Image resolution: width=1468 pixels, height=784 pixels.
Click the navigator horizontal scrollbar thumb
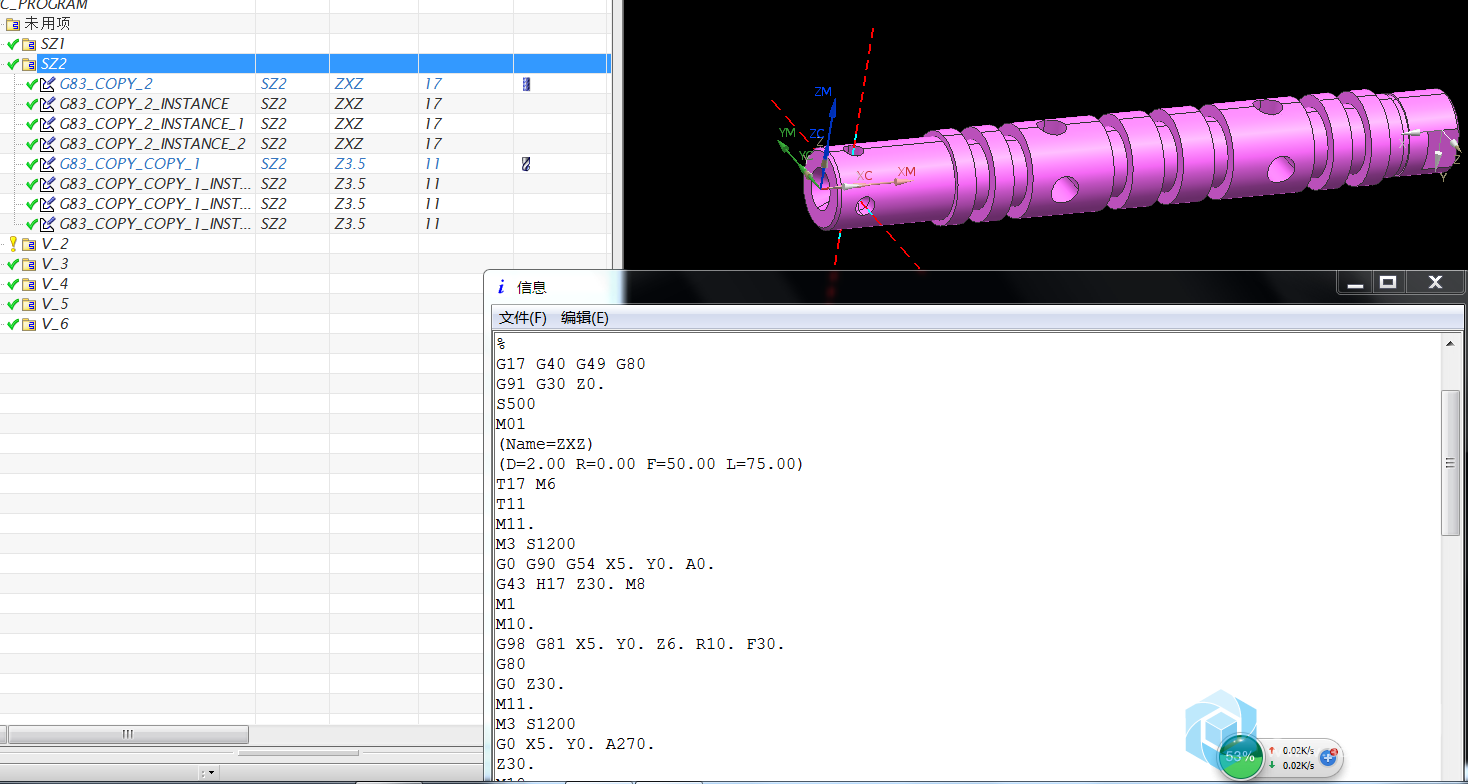[128, 734]
